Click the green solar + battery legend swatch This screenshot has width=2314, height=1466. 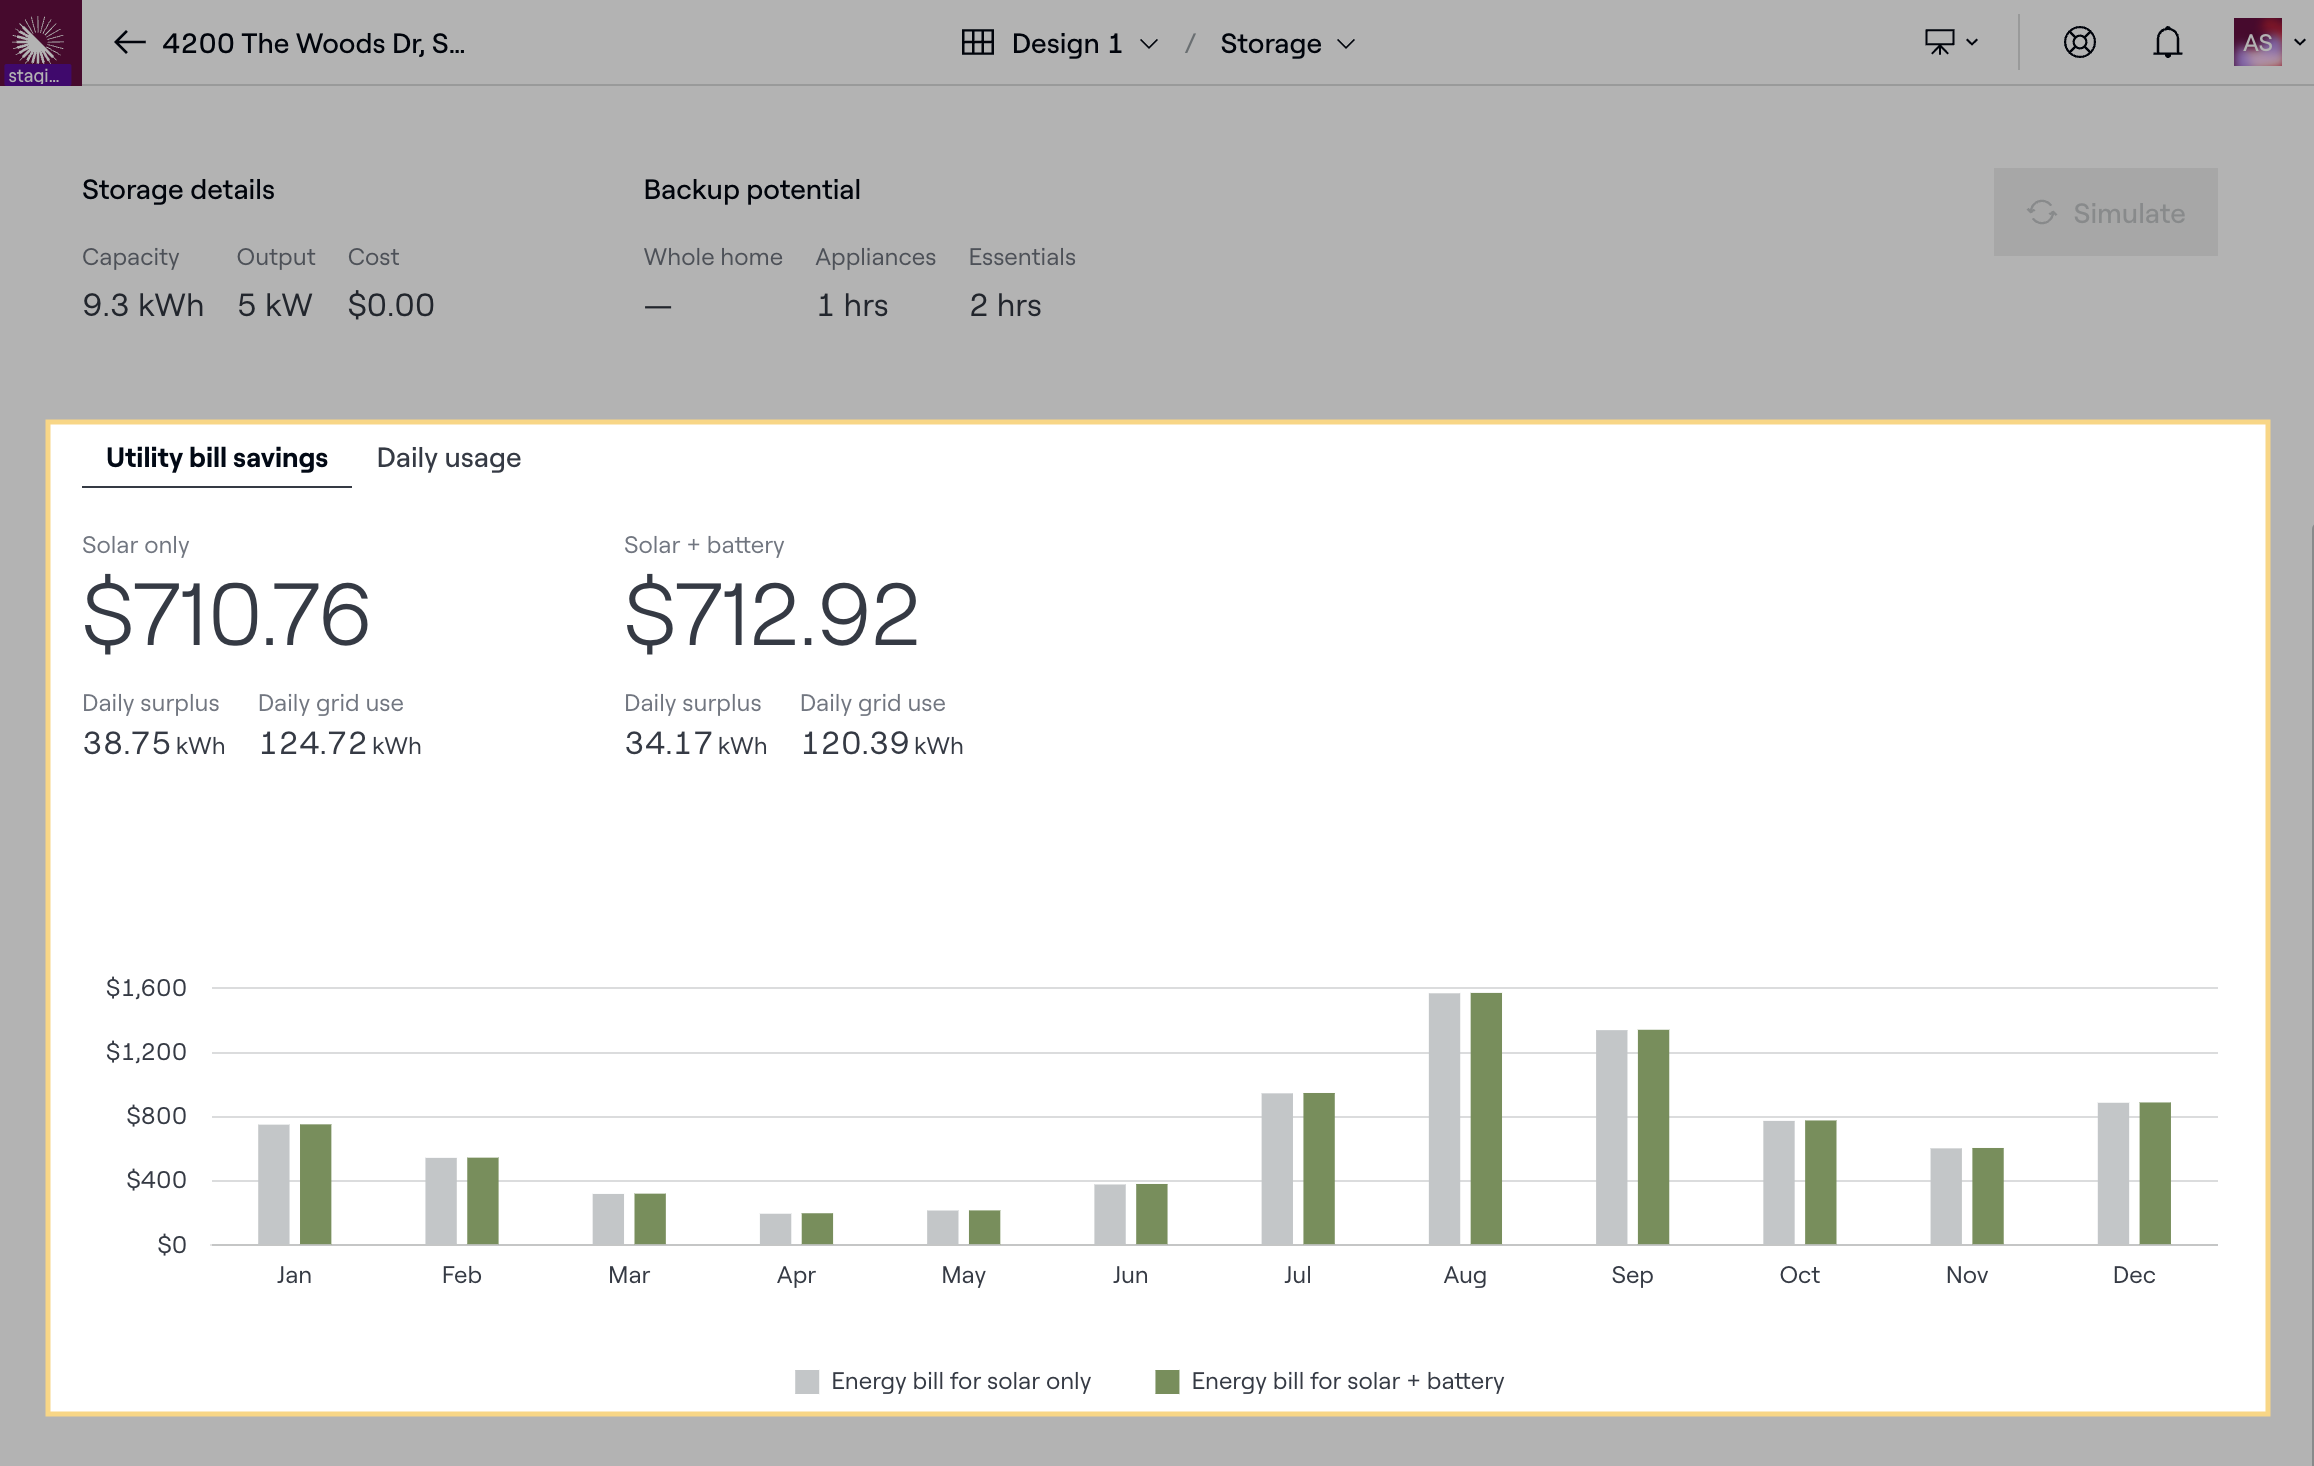(x=1166, y=1381)
